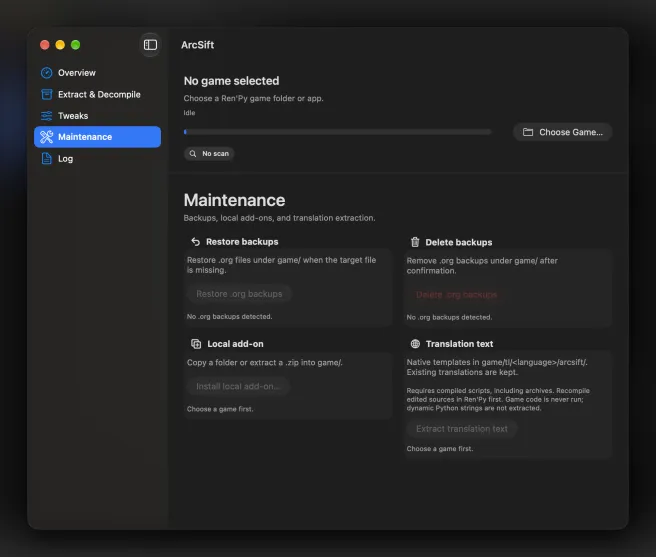This screenshot has height=557, width=656.
Task: Click the Choose Game... button
Action: point(563,132)
